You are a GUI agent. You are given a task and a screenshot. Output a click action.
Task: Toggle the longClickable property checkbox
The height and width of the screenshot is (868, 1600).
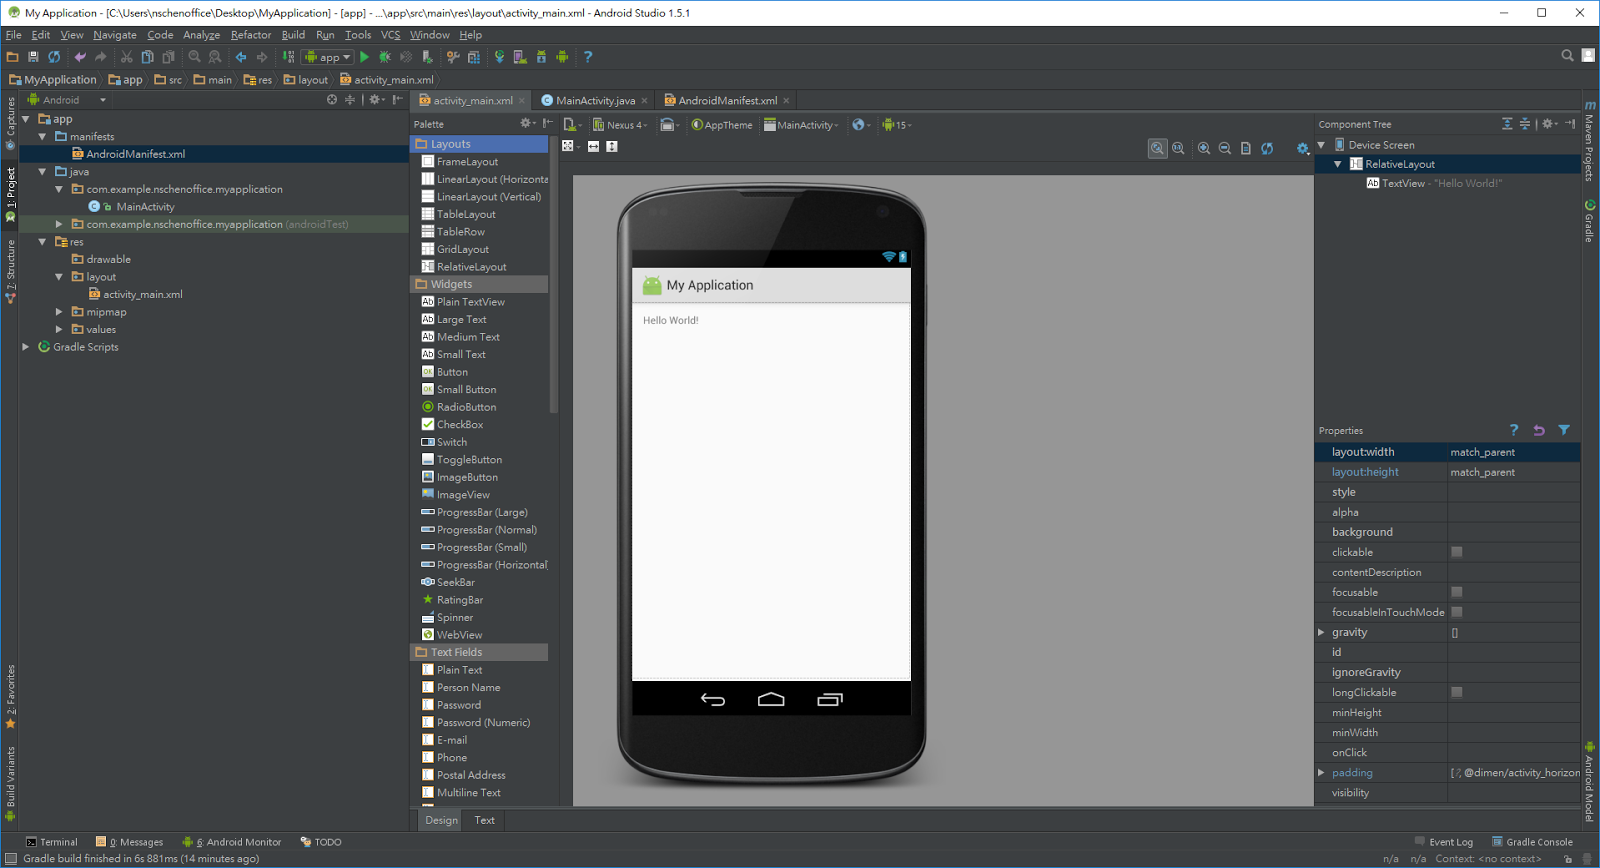pyautogui.click(x=1457, y=692)
